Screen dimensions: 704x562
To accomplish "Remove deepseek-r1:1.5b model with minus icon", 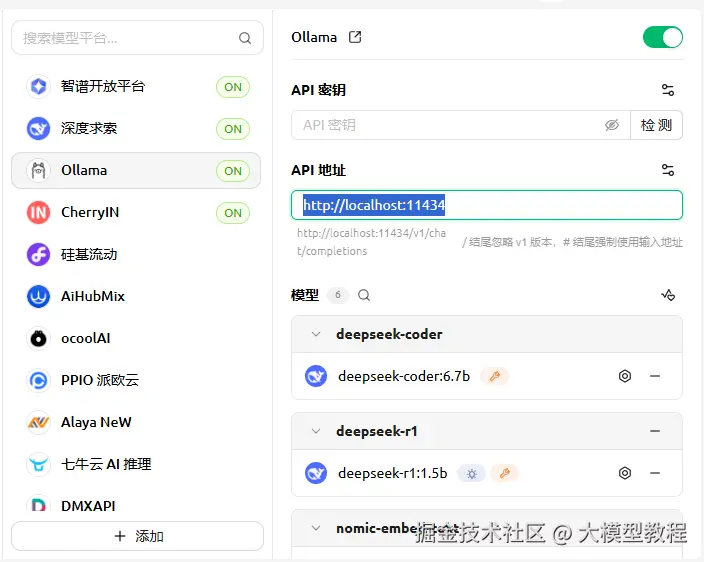I will click(655, 473).
